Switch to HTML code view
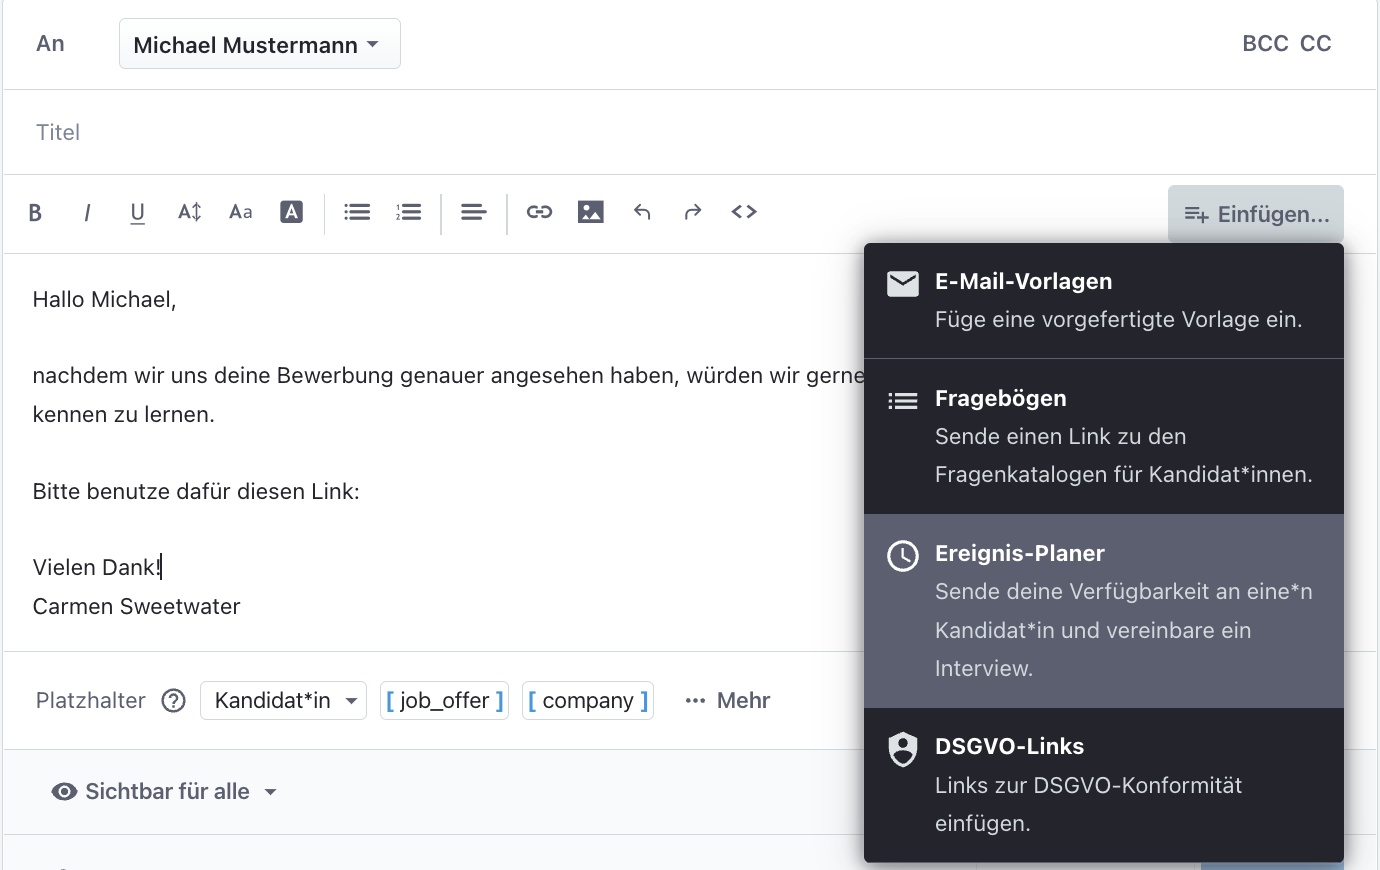Image resolution: width=1380 pixels, height=870 pixels. 744,212
